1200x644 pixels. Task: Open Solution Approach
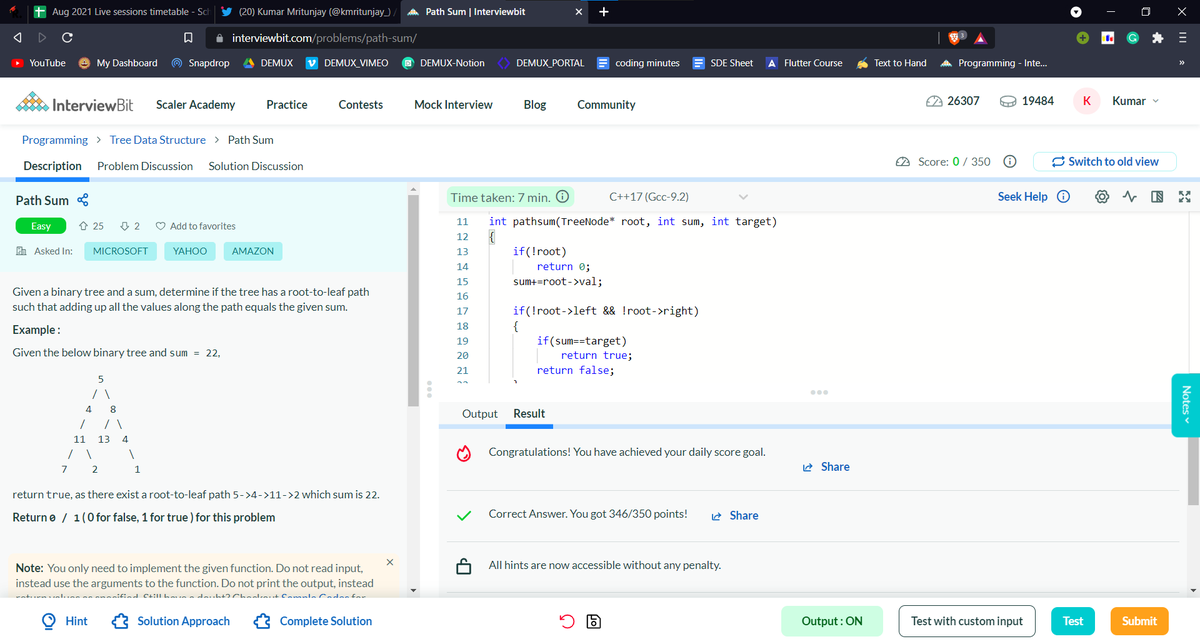(172, 621)
